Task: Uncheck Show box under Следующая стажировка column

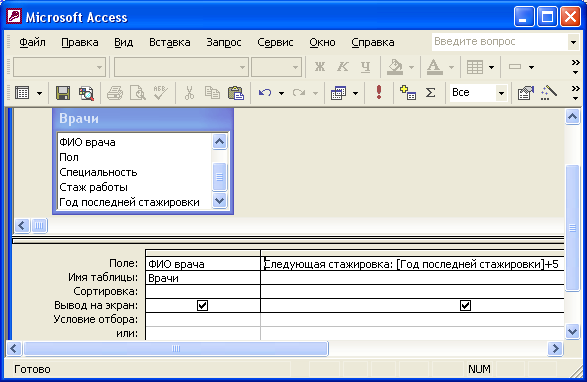Action: (x=465, y=306)
